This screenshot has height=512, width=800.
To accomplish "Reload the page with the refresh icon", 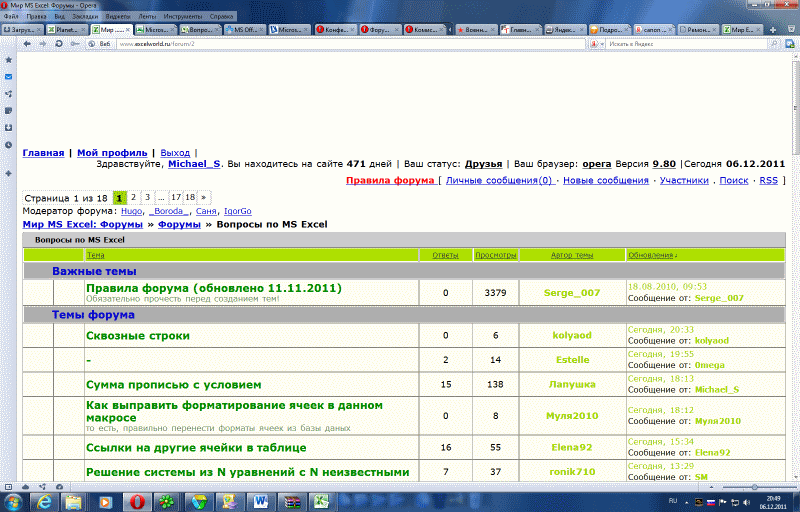I will 59,44.
